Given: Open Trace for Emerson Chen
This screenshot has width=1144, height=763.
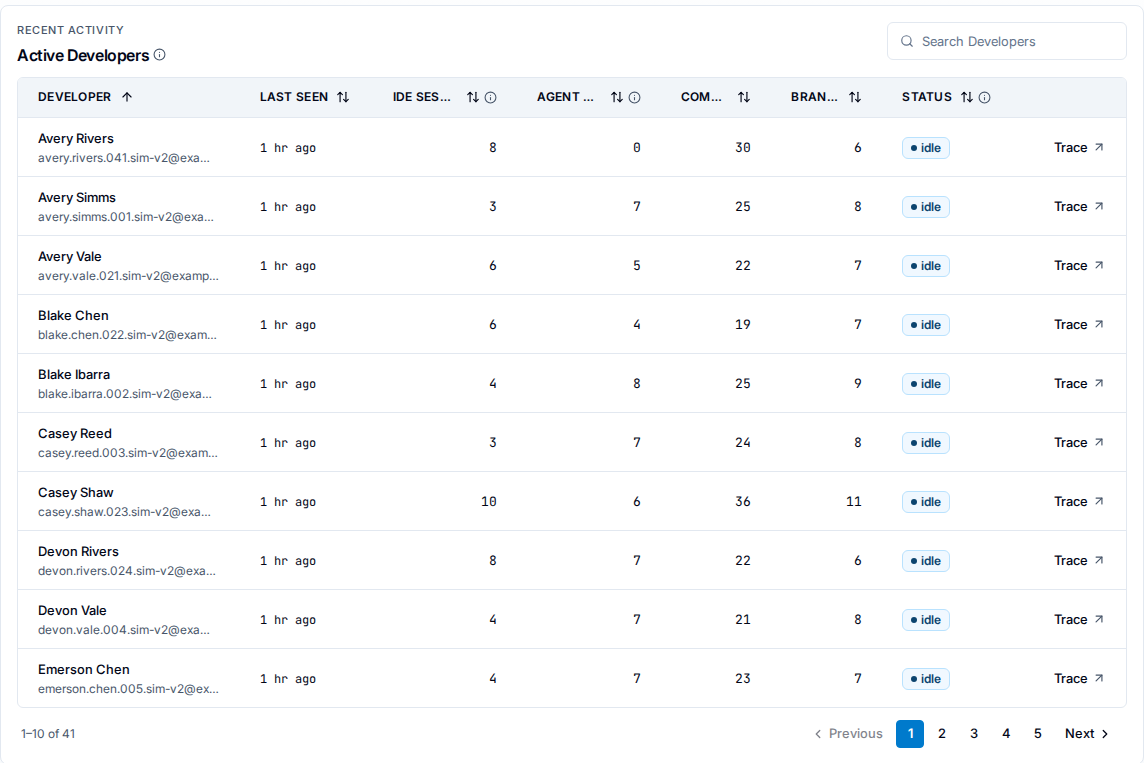Looking at the screenshot, I should [1078, 679].
